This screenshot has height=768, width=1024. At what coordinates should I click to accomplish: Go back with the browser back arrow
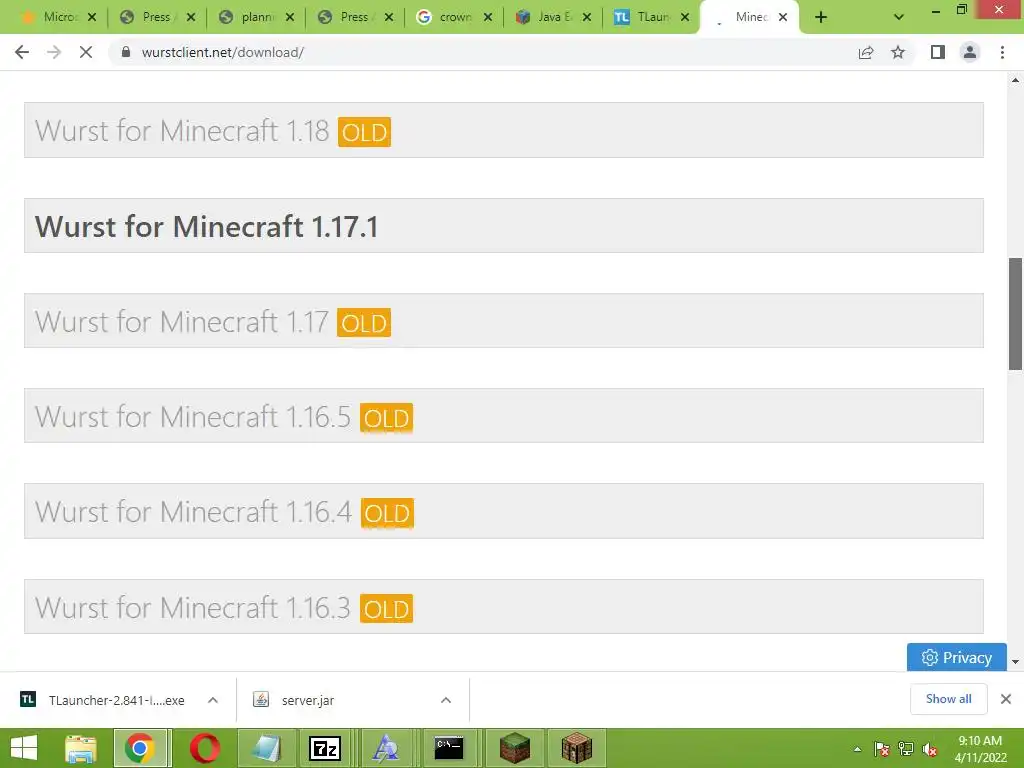click(22, 52)
